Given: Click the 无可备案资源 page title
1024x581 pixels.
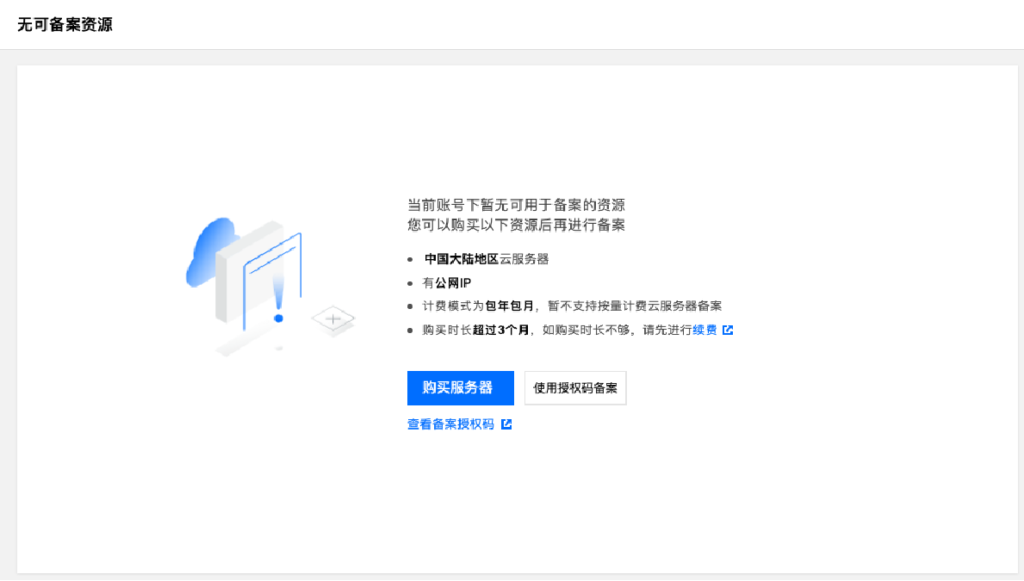Looking at the screenshot, I should (x=63, y=24).
